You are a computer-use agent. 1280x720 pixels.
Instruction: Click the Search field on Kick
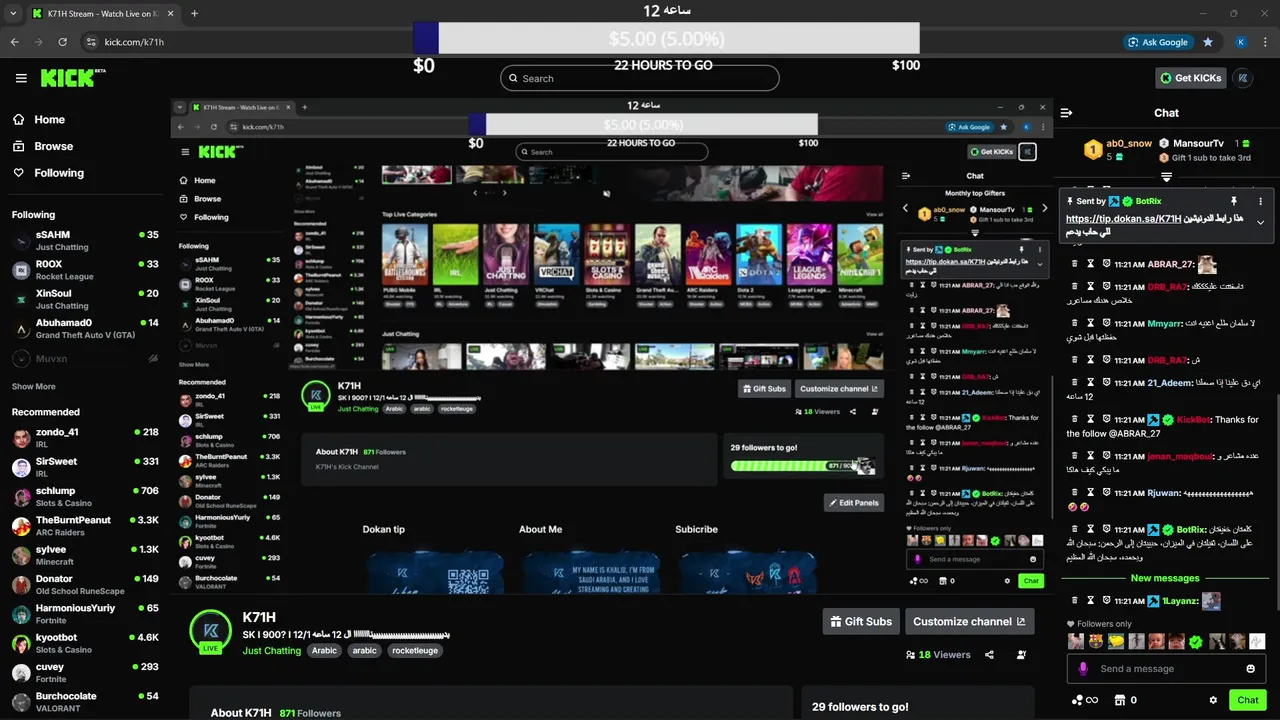pos(640,78)
